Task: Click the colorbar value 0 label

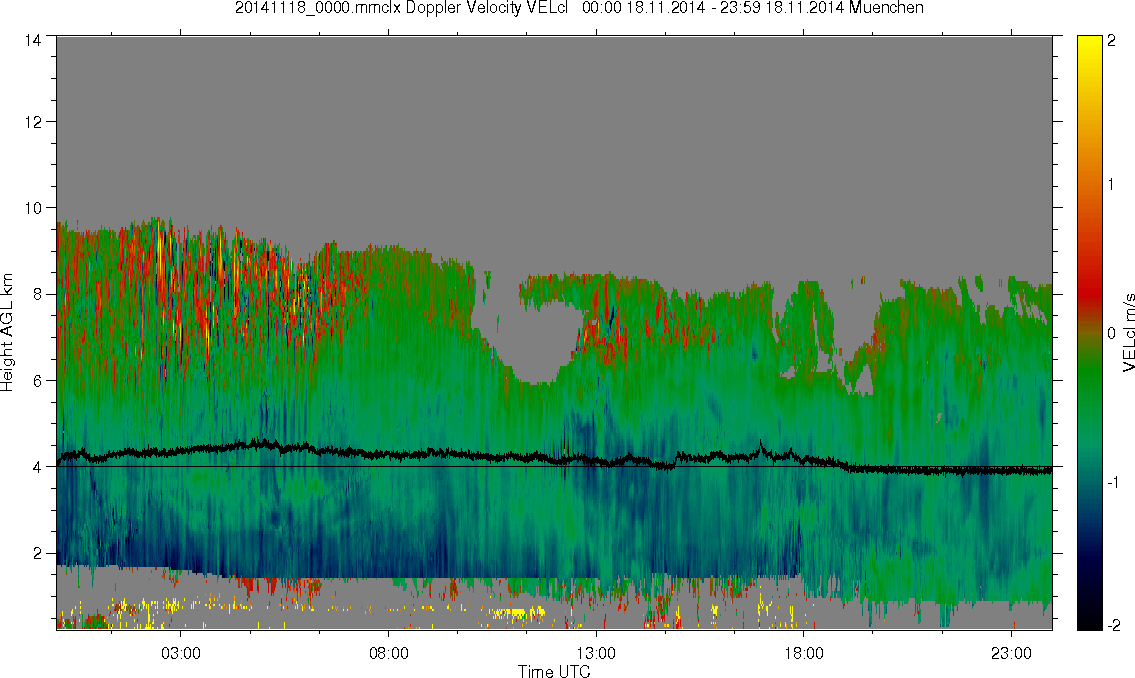Action: tap(1111, 333)
